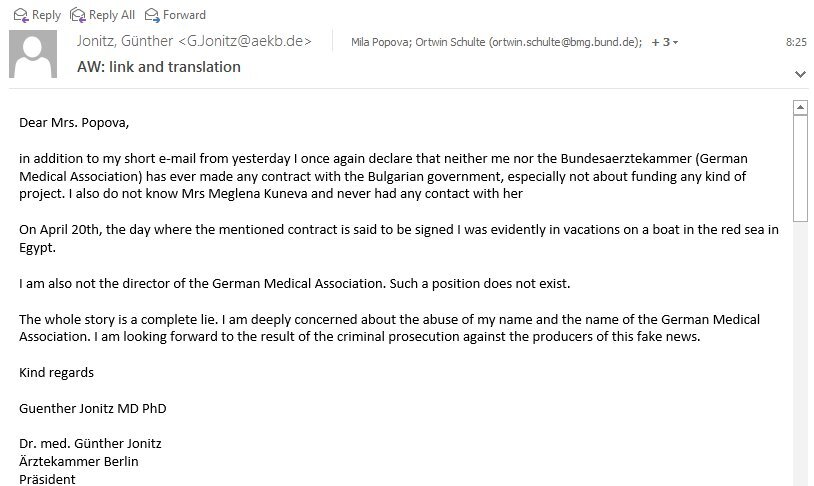The image size is (814, 486).
Task: Click the 8:25 received time
Action: point(796,42)
